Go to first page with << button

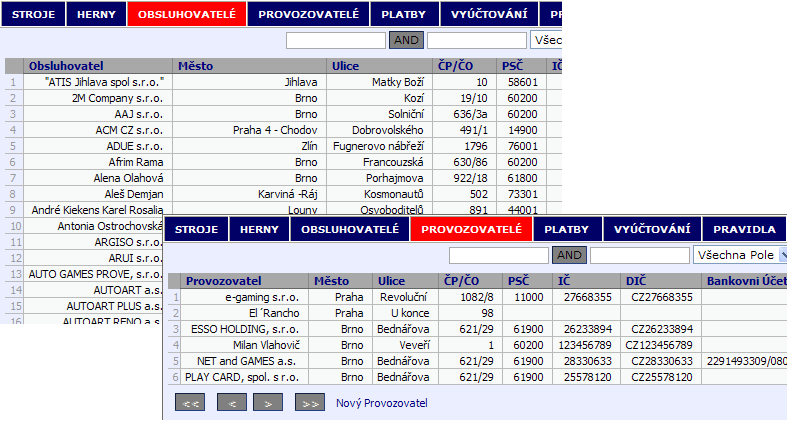pos(190,403)
